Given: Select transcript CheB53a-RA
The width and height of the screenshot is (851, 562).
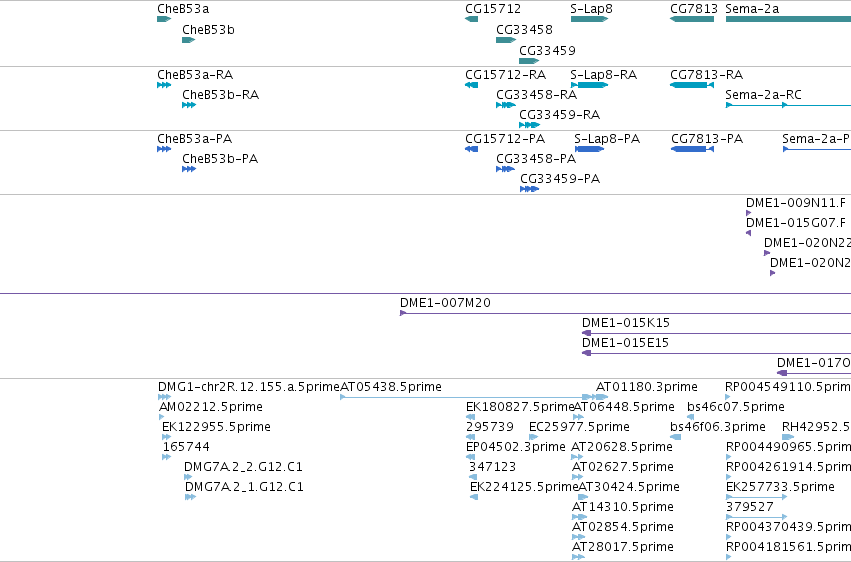Looking at the screenshot, I should [195, 75].
